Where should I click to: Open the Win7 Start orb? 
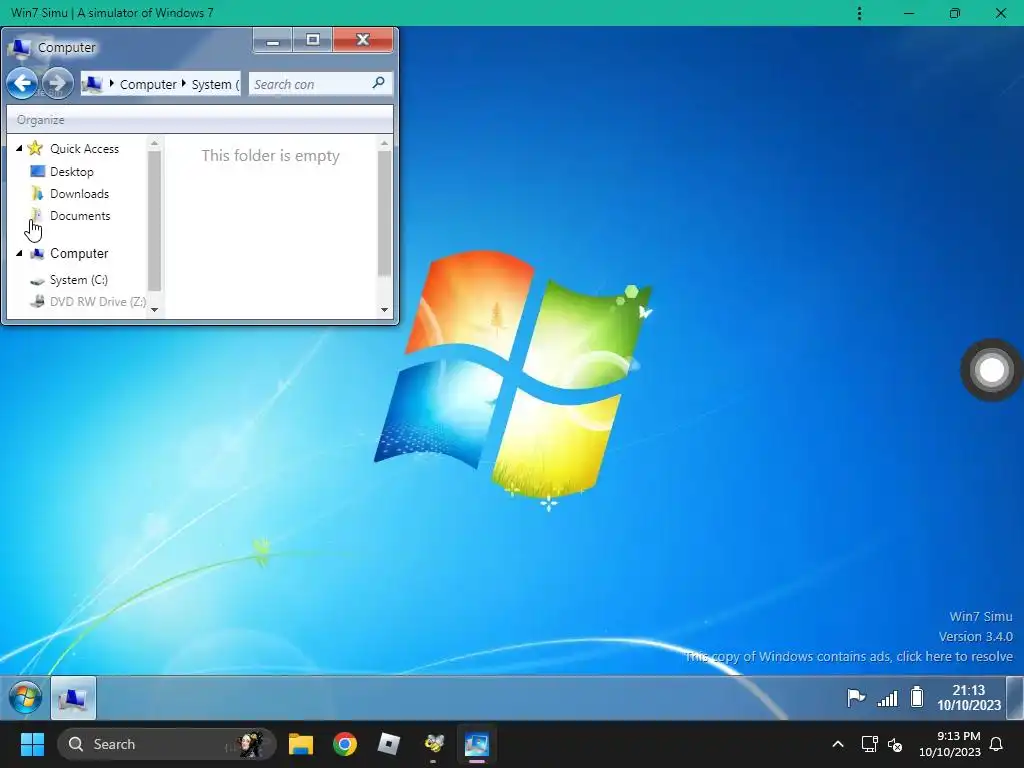coord(25,697)
